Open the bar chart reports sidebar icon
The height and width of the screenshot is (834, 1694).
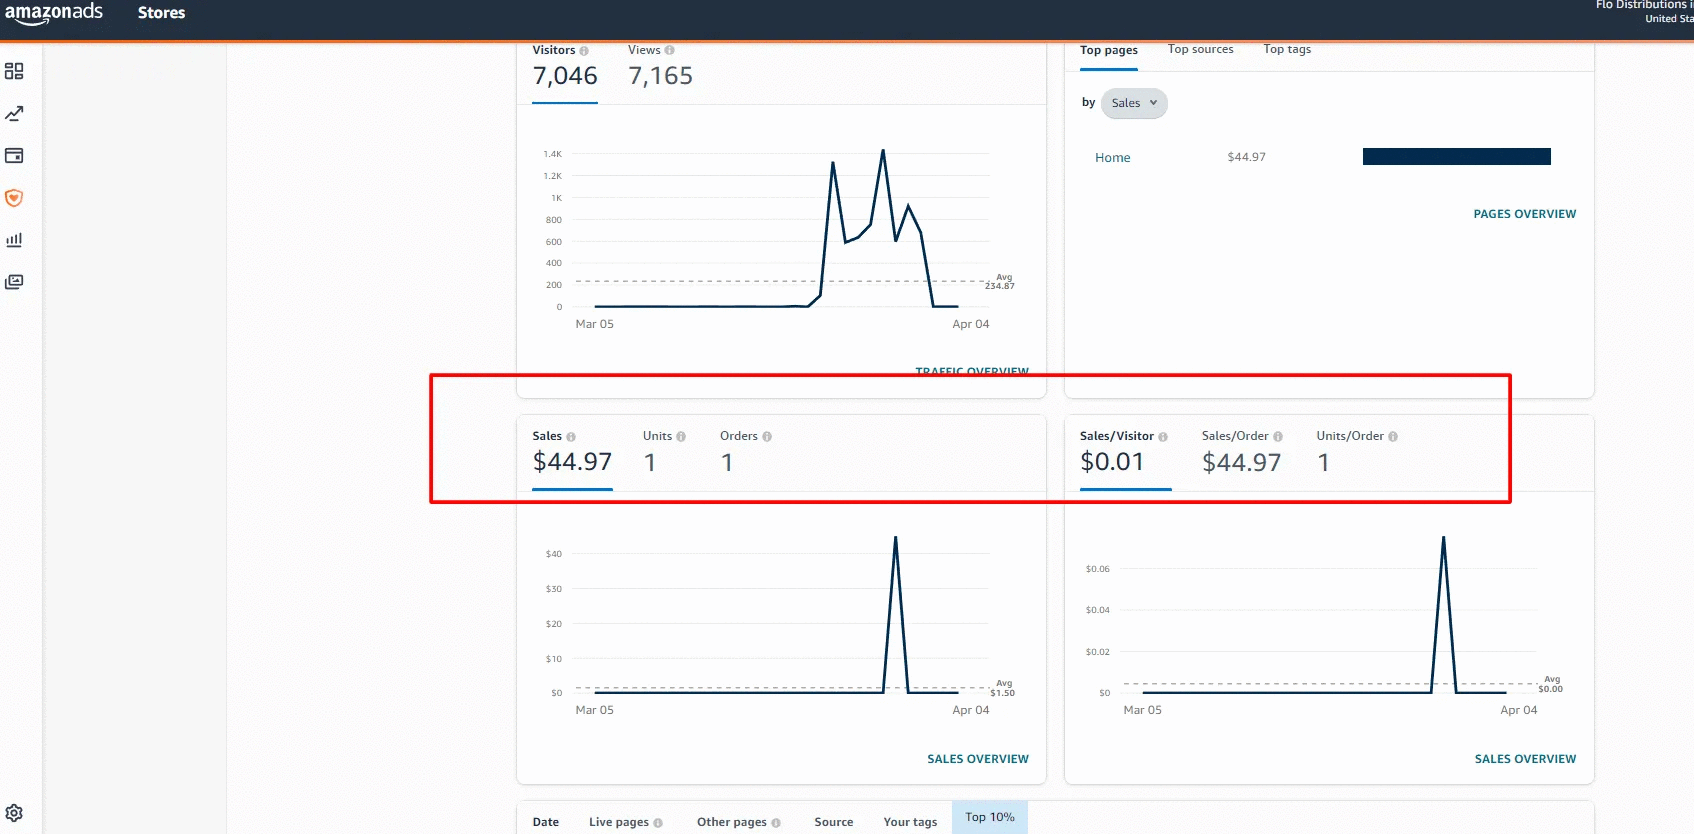point(14,240)
